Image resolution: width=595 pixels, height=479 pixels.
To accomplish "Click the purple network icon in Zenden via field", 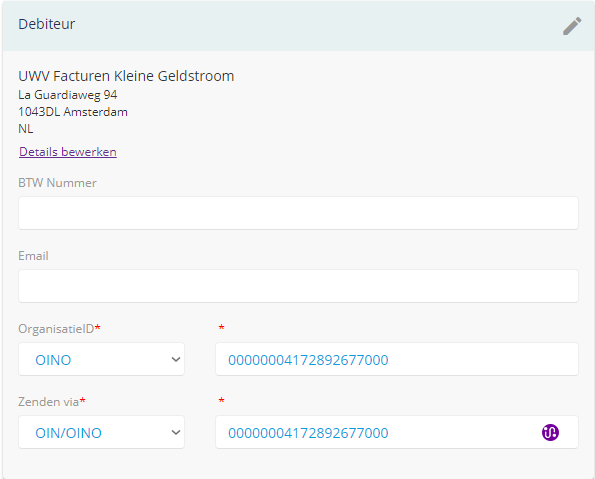I will point(550,432).
